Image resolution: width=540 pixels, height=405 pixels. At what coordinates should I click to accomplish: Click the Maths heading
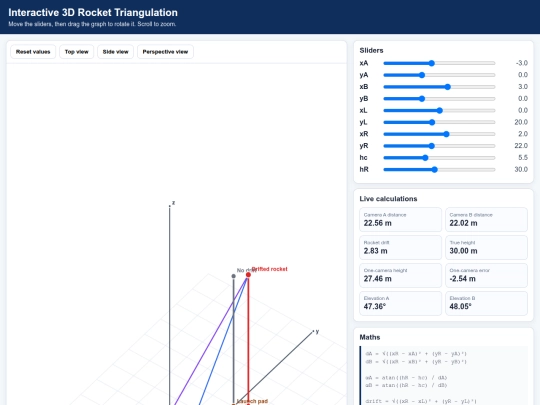point(370,337)
